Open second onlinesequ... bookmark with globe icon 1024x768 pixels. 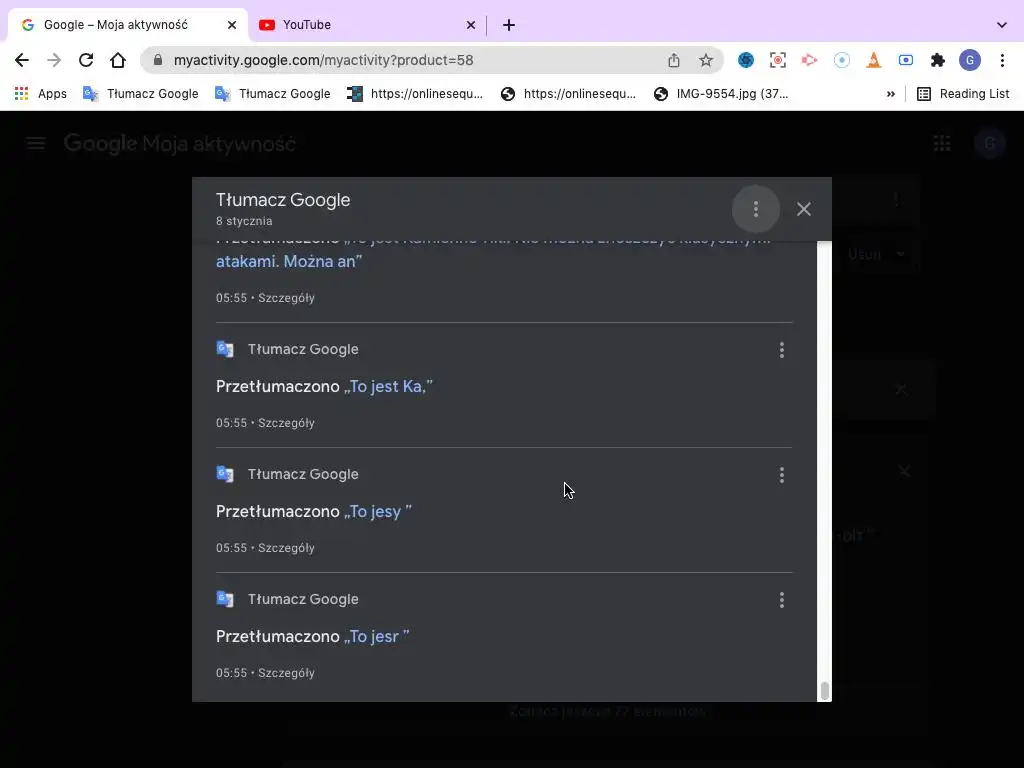pyautogui.click(x=568, y=93)
